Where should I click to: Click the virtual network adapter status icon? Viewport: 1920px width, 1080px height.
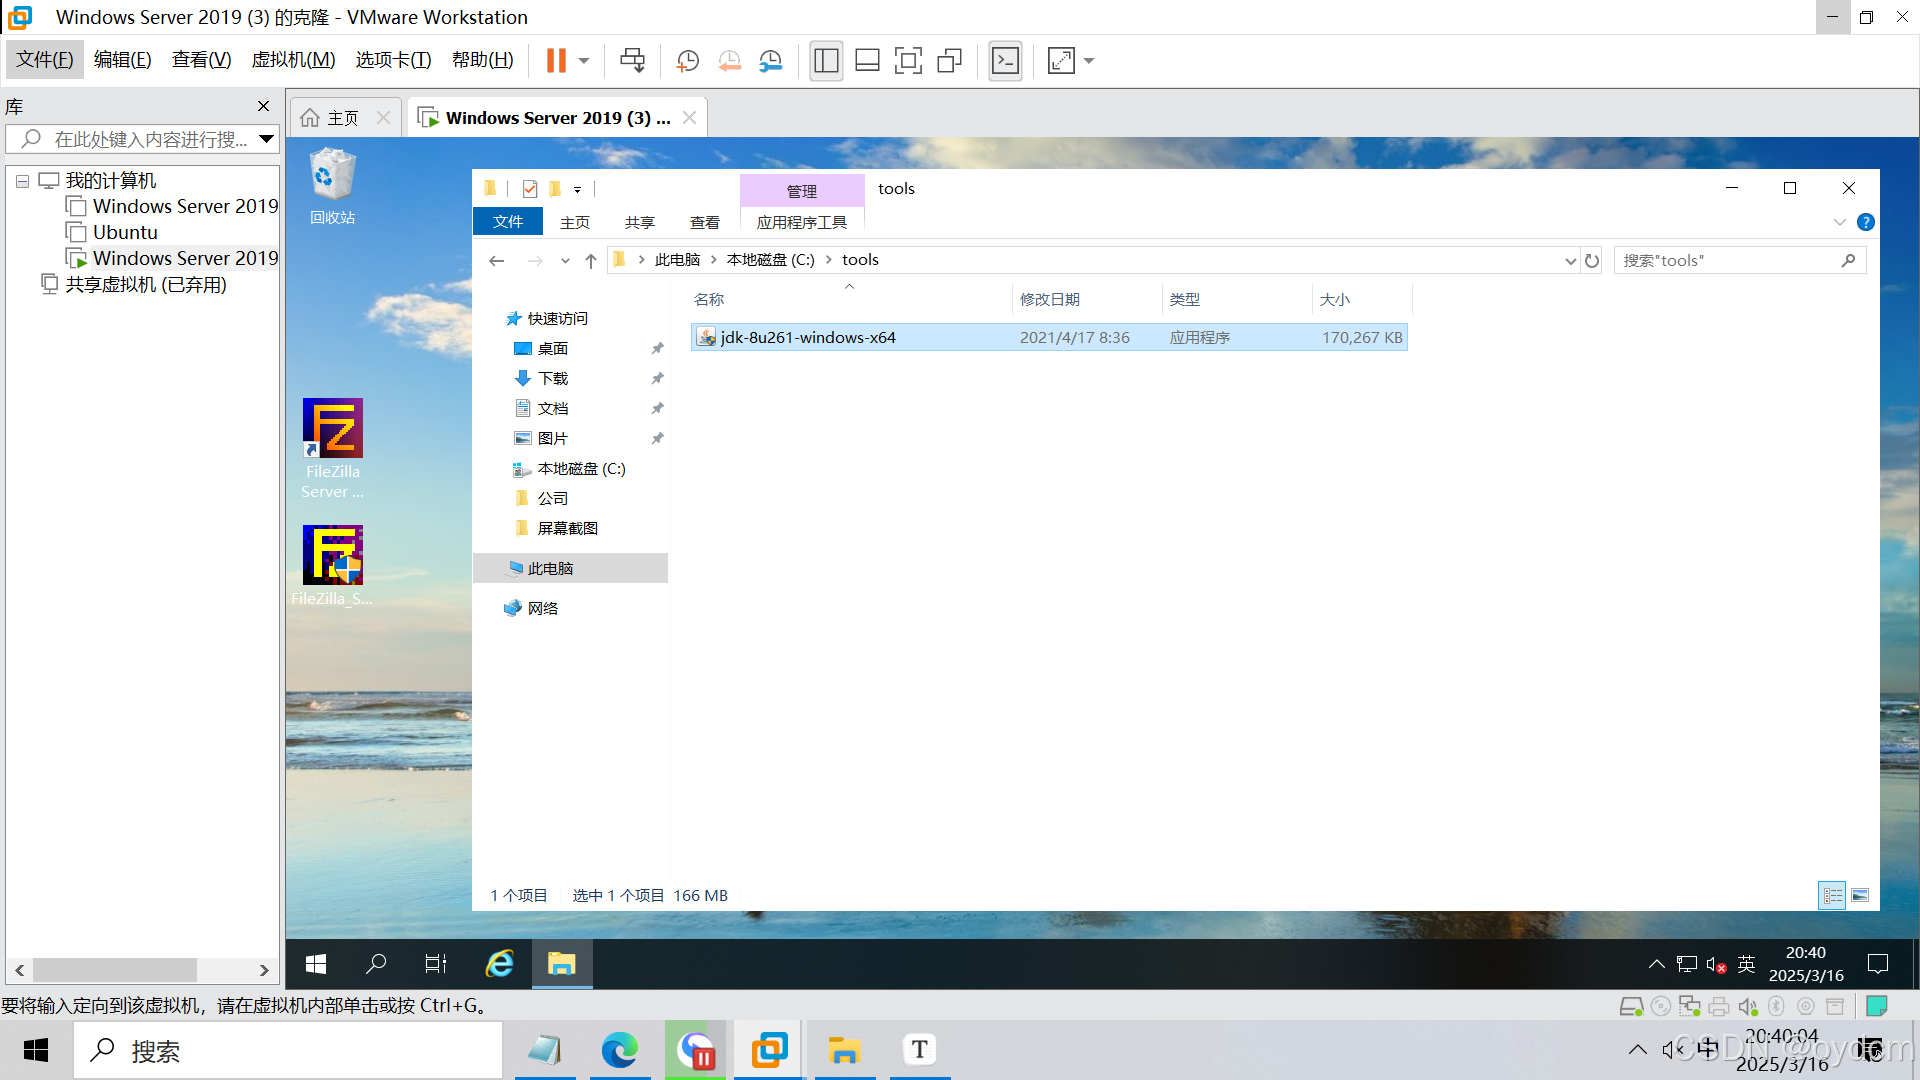pyautogui.click(x=1690, y=1006)
